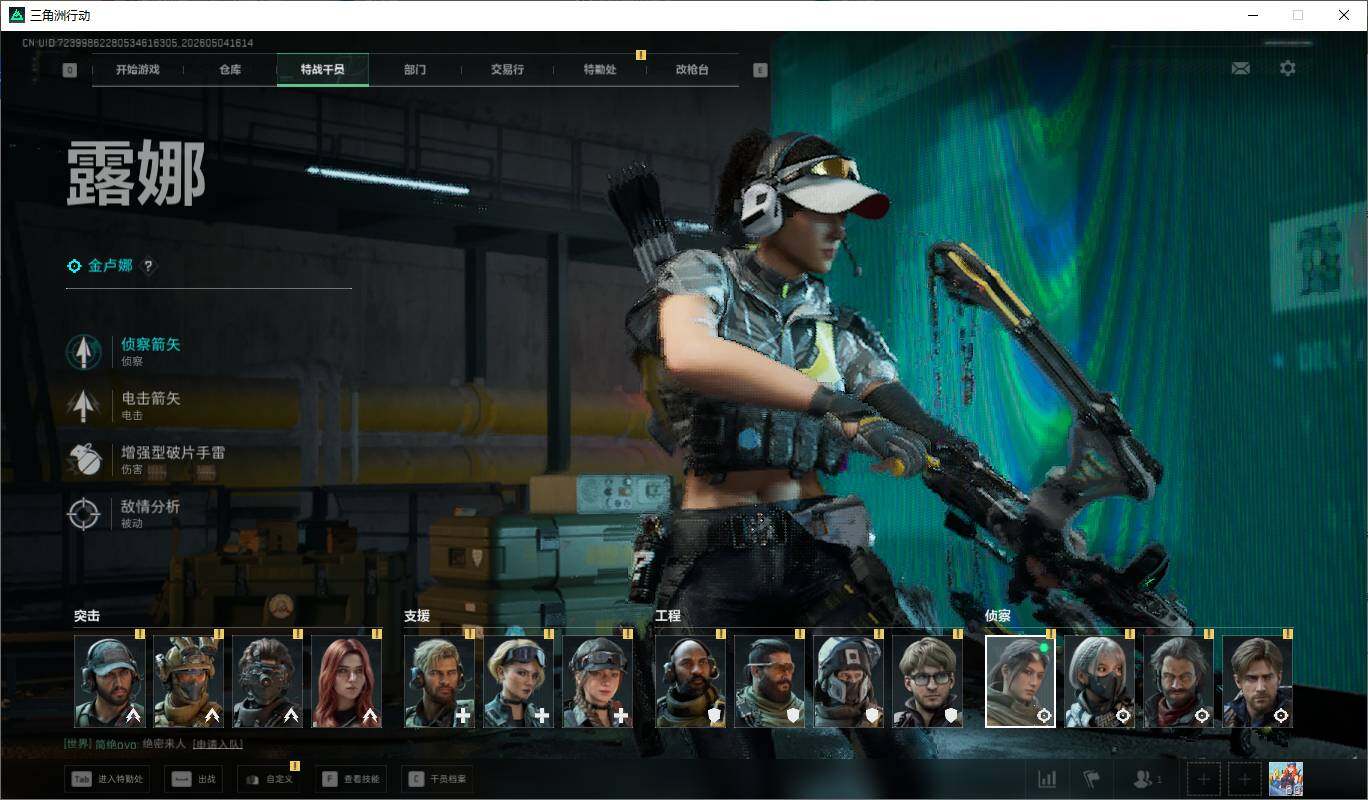Open the 仓库 tab

tap(230, 70)
